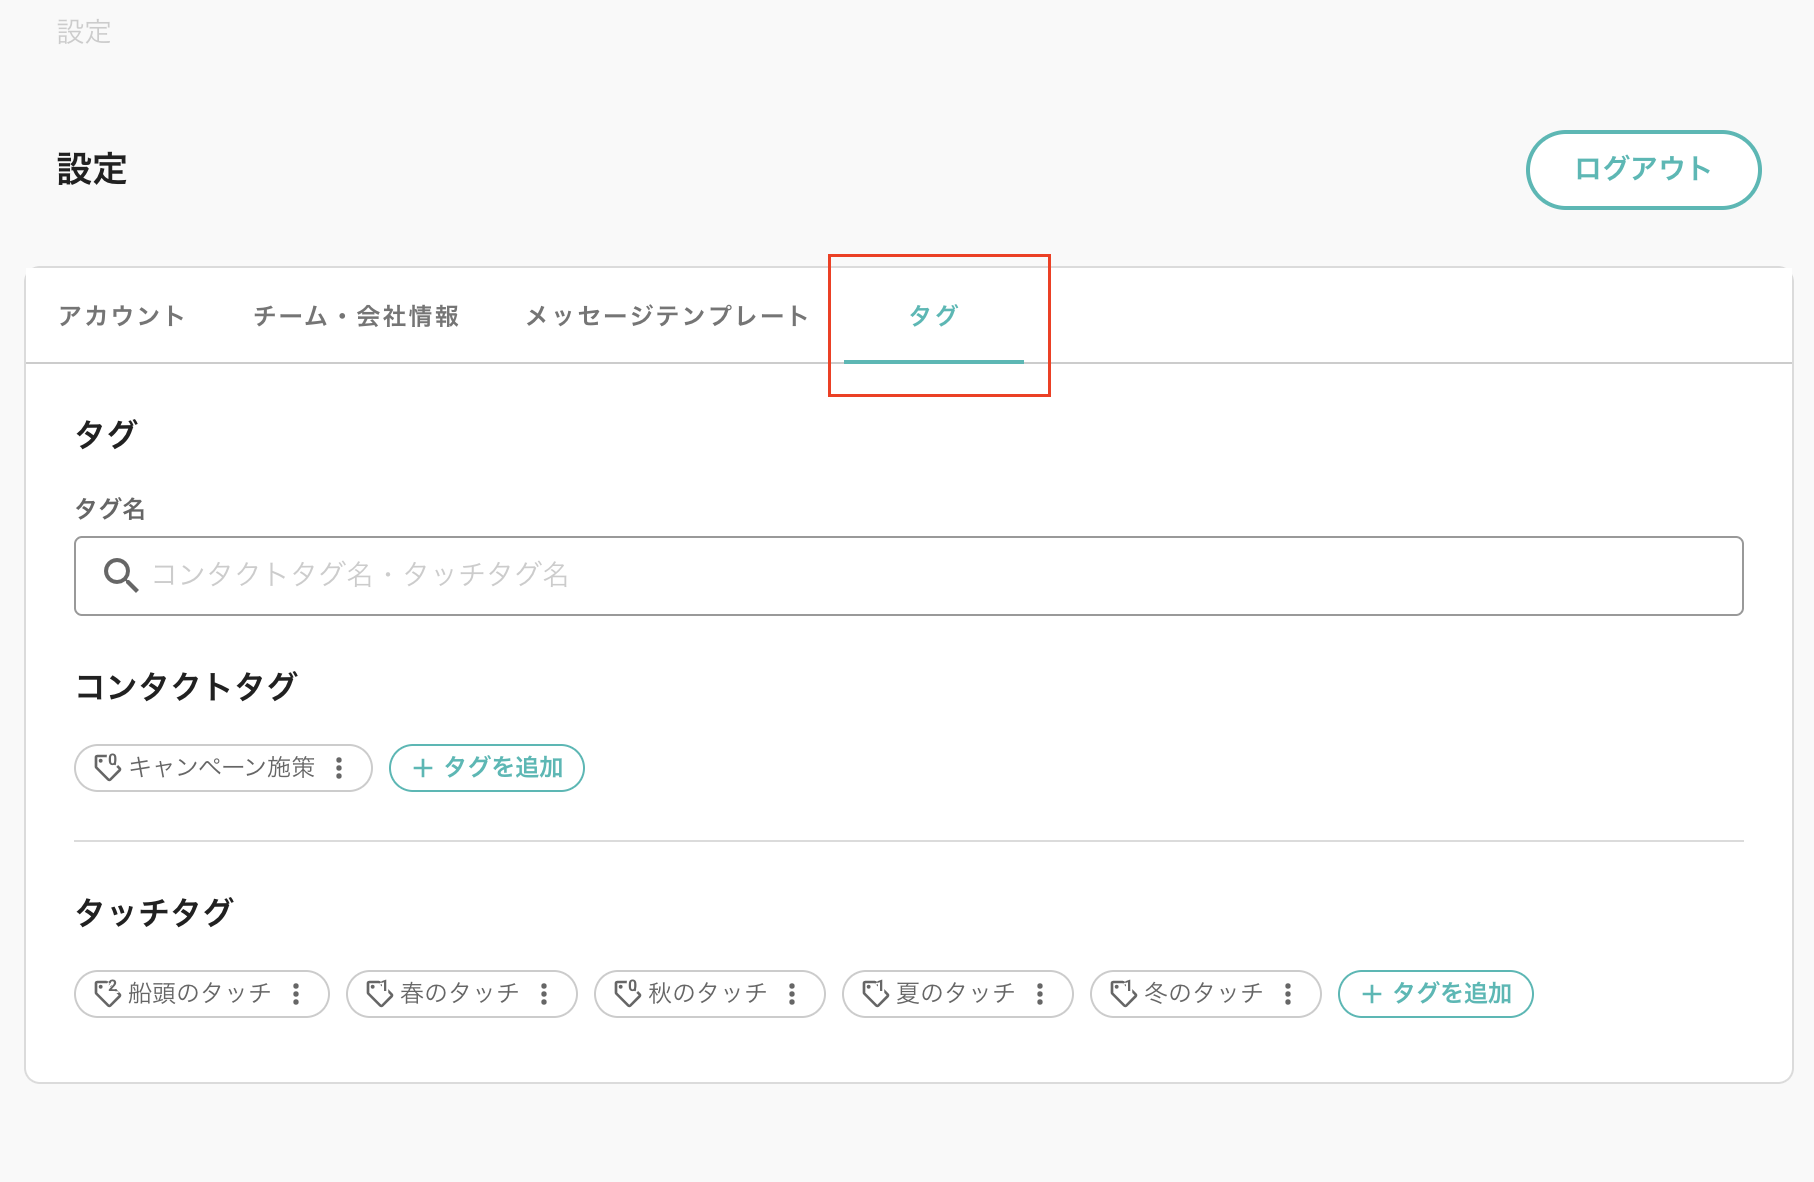Click the タッチタグ section heading
Screen dimensions: 1814x1182
tap(154, 912)
